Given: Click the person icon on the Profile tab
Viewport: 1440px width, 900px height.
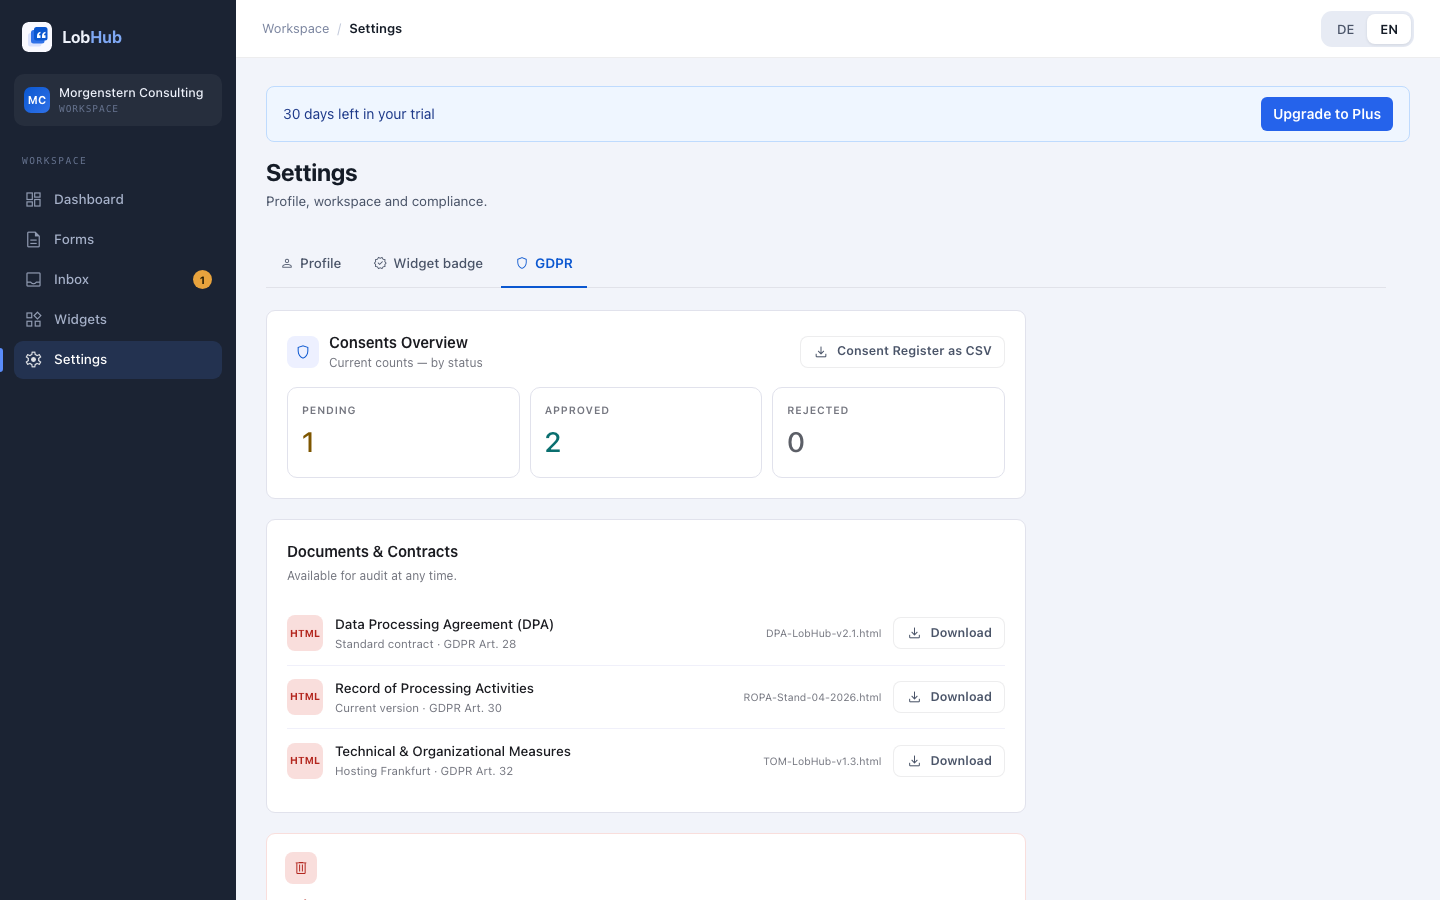Looking at the screenshot, I should (x=287, y=264).
